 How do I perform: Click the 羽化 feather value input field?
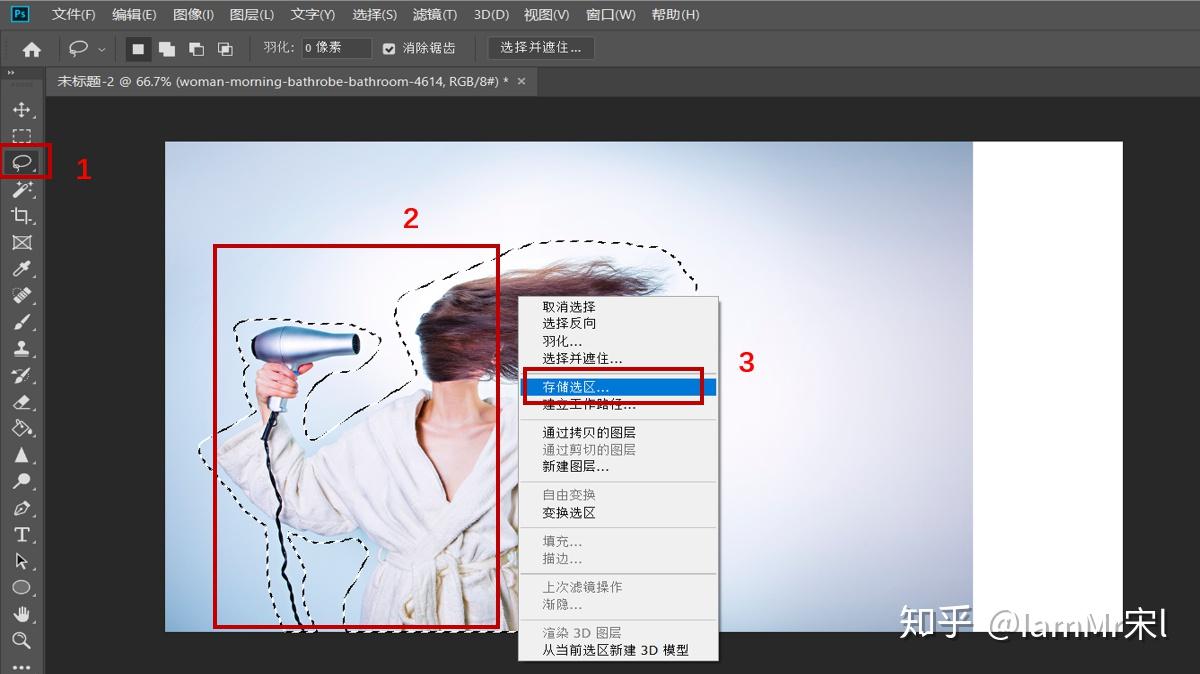pyautogui.click(x=336, y=48)
